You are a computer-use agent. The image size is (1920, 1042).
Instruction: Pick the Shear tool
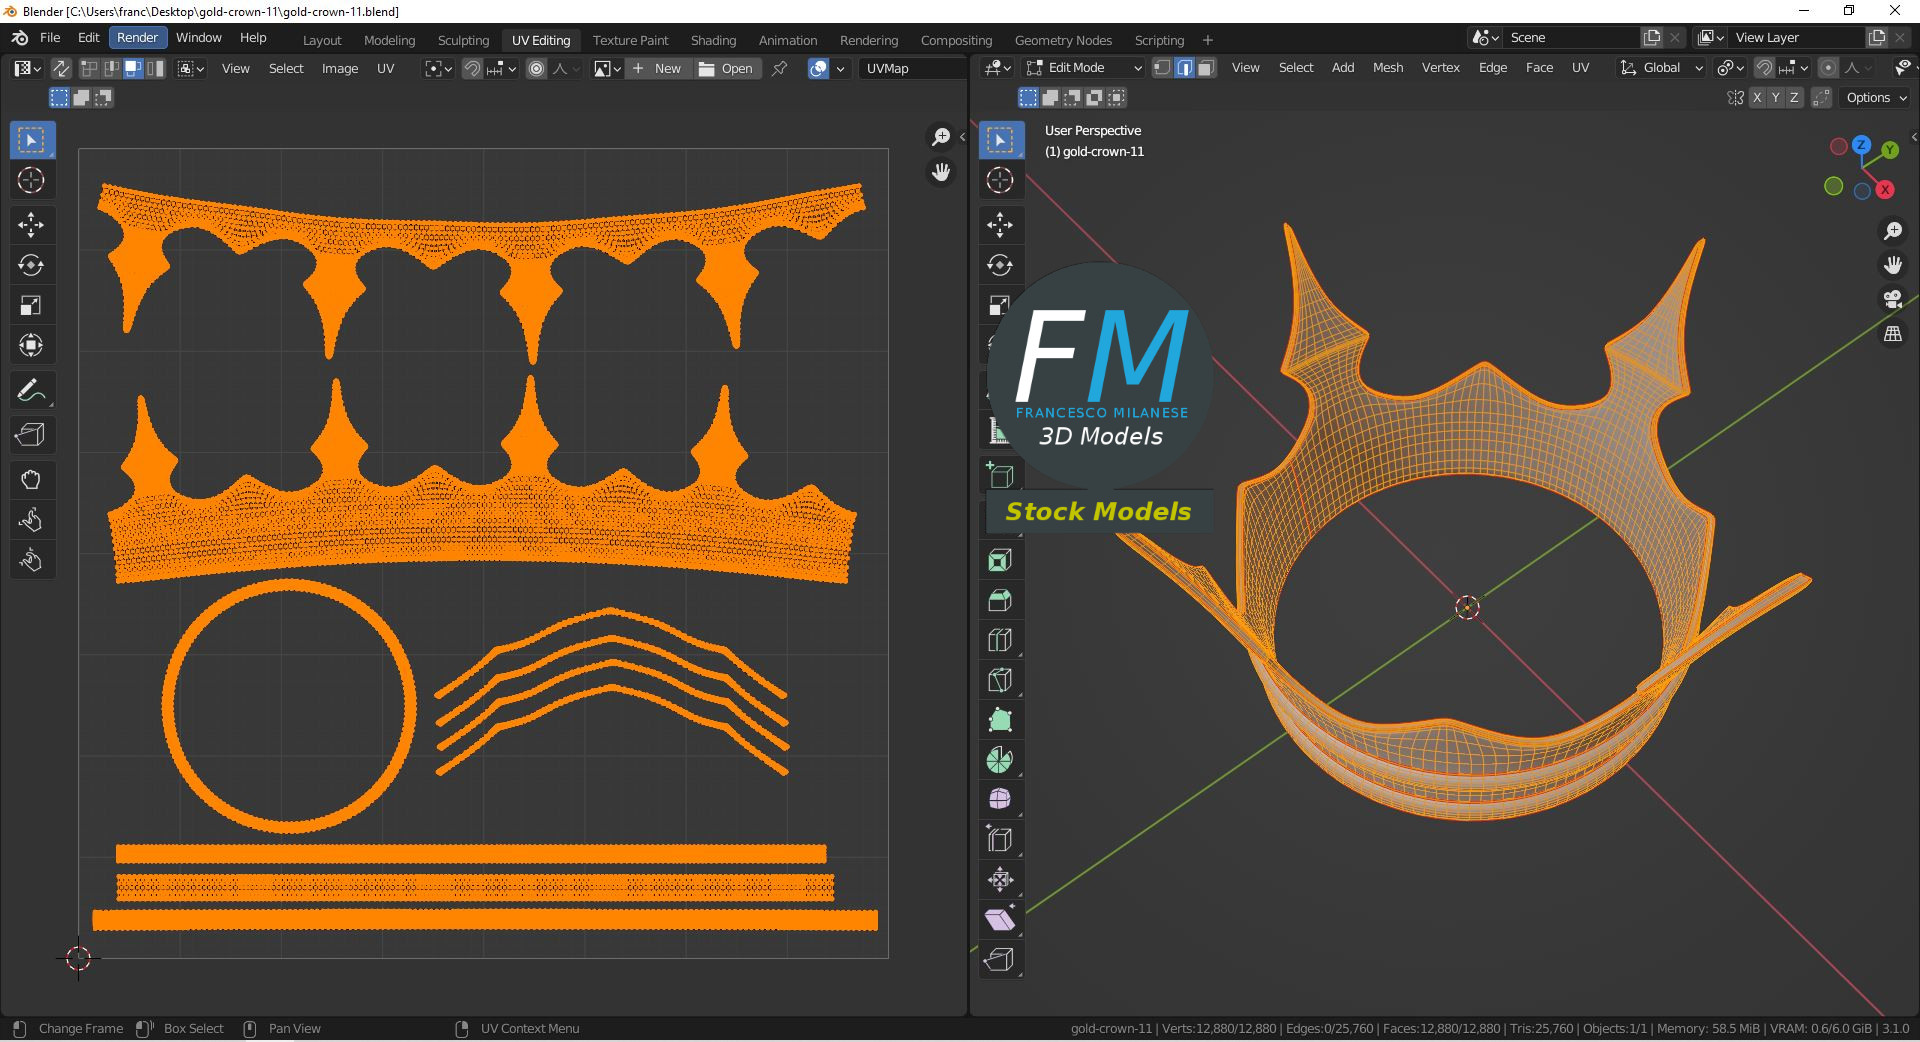pyautogui.click(x=999, y=920)
